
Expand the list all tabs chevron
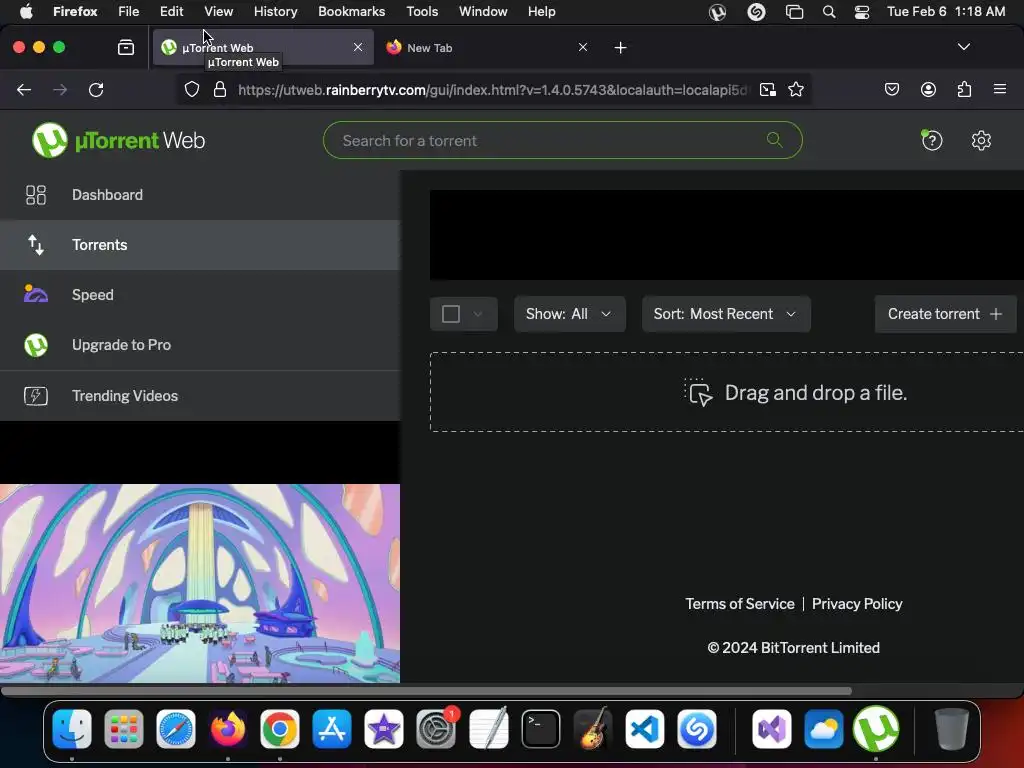coord(963,47)
